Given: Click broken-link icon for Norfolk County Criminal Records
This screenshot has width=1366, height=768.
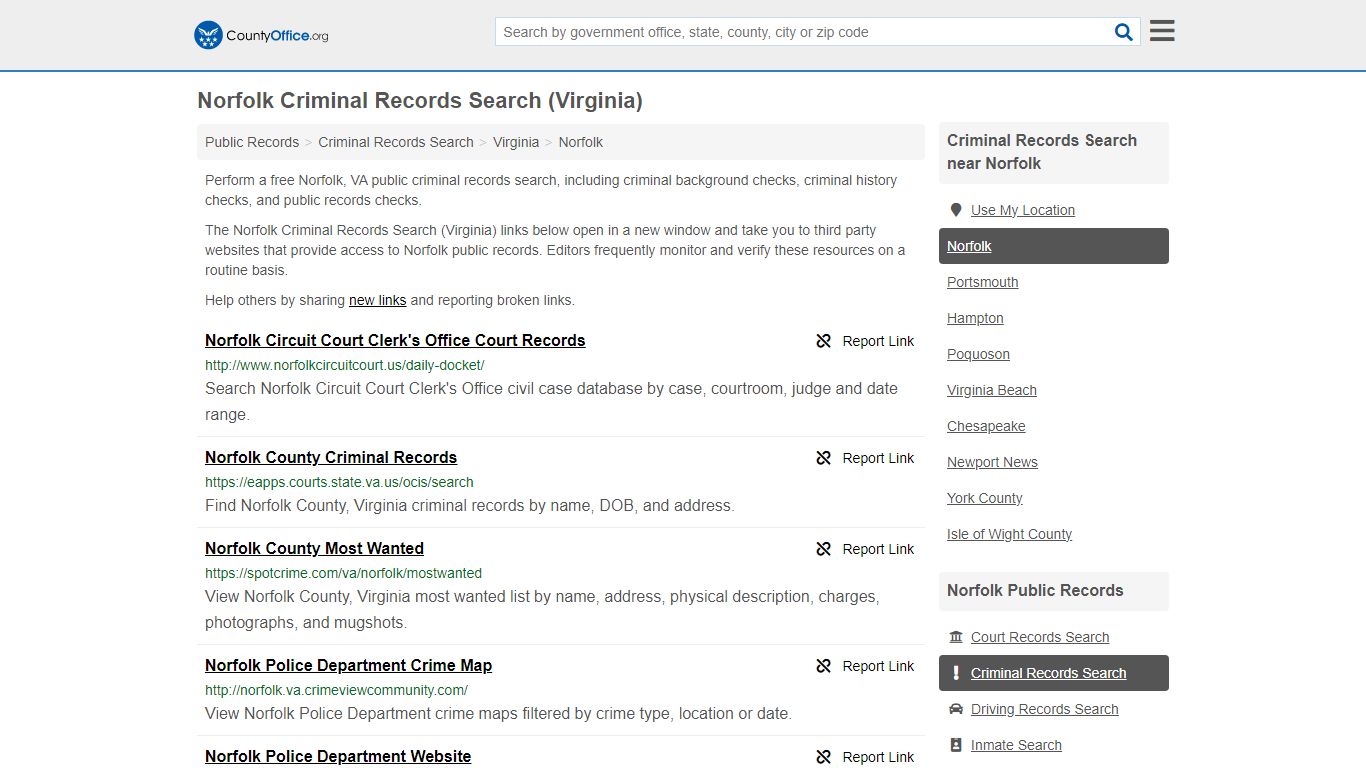Looking at the screenshot, I should (x=824, y=458).
